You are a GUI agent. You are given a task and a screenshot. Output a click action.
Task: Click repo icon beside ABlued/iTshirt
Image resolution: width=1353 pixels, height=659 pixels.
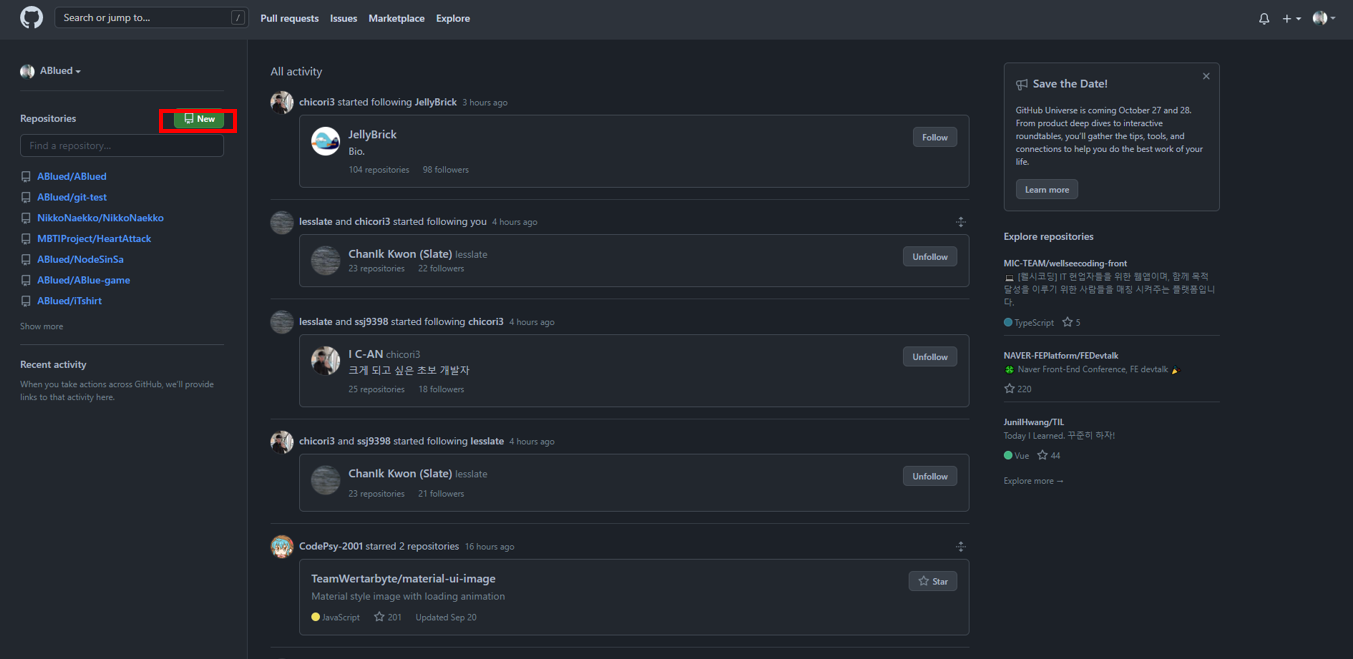coord(26,301)
